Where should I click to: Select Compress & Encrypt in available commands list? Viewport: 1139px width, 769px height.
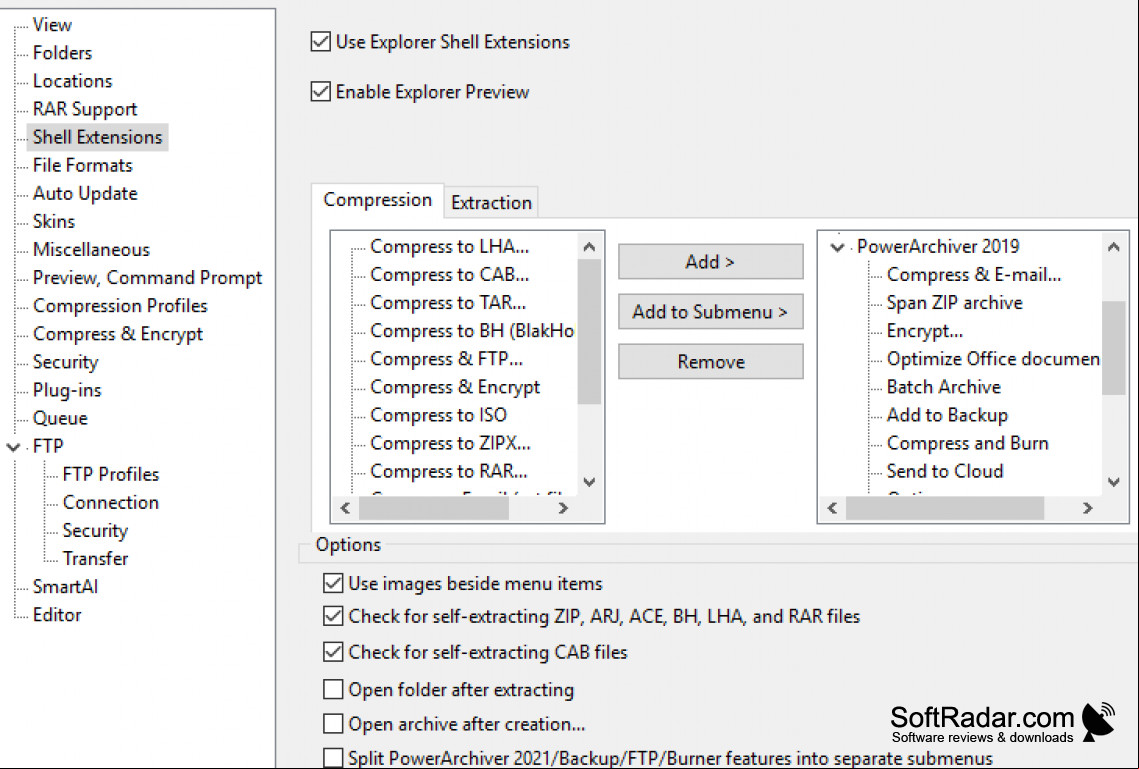(x=455, y=387)
